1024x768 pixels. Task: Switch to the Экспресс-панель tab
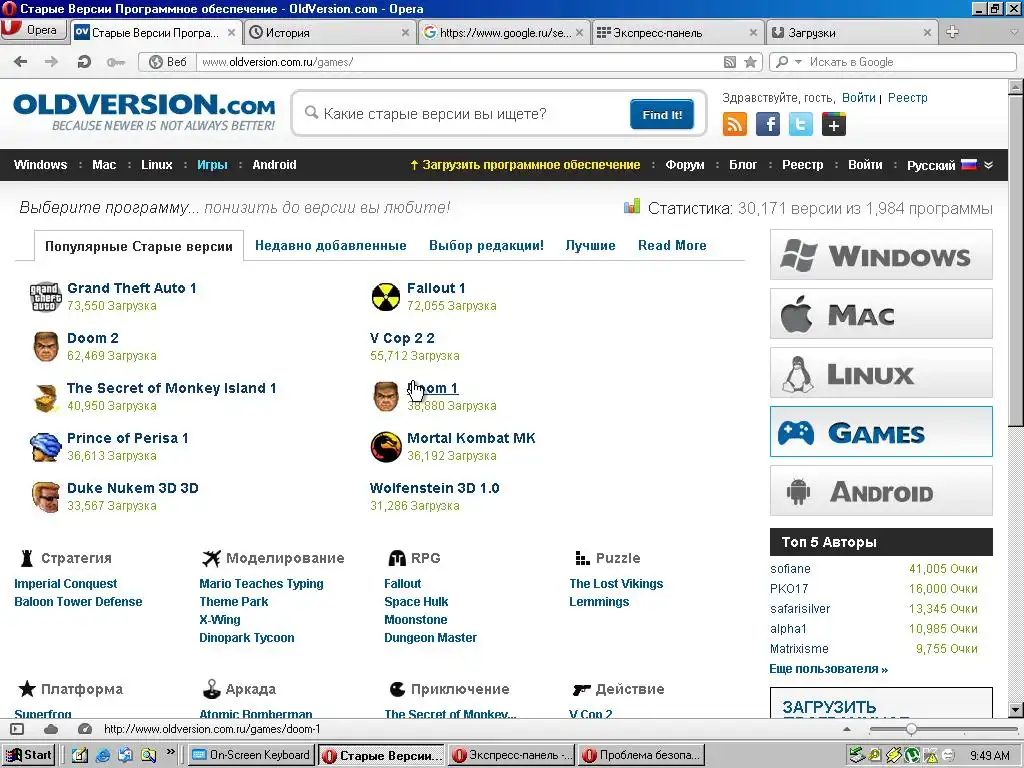point(678,33)
